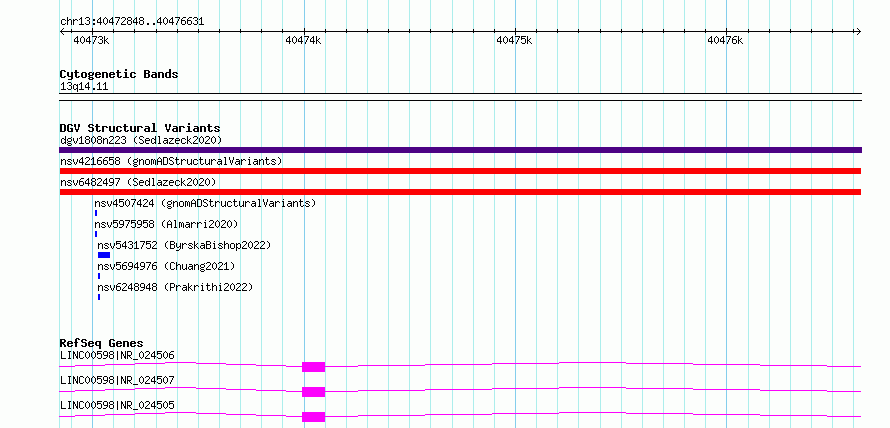Select the 13q14.11 band label
The image size is (890, 428).
84,87
